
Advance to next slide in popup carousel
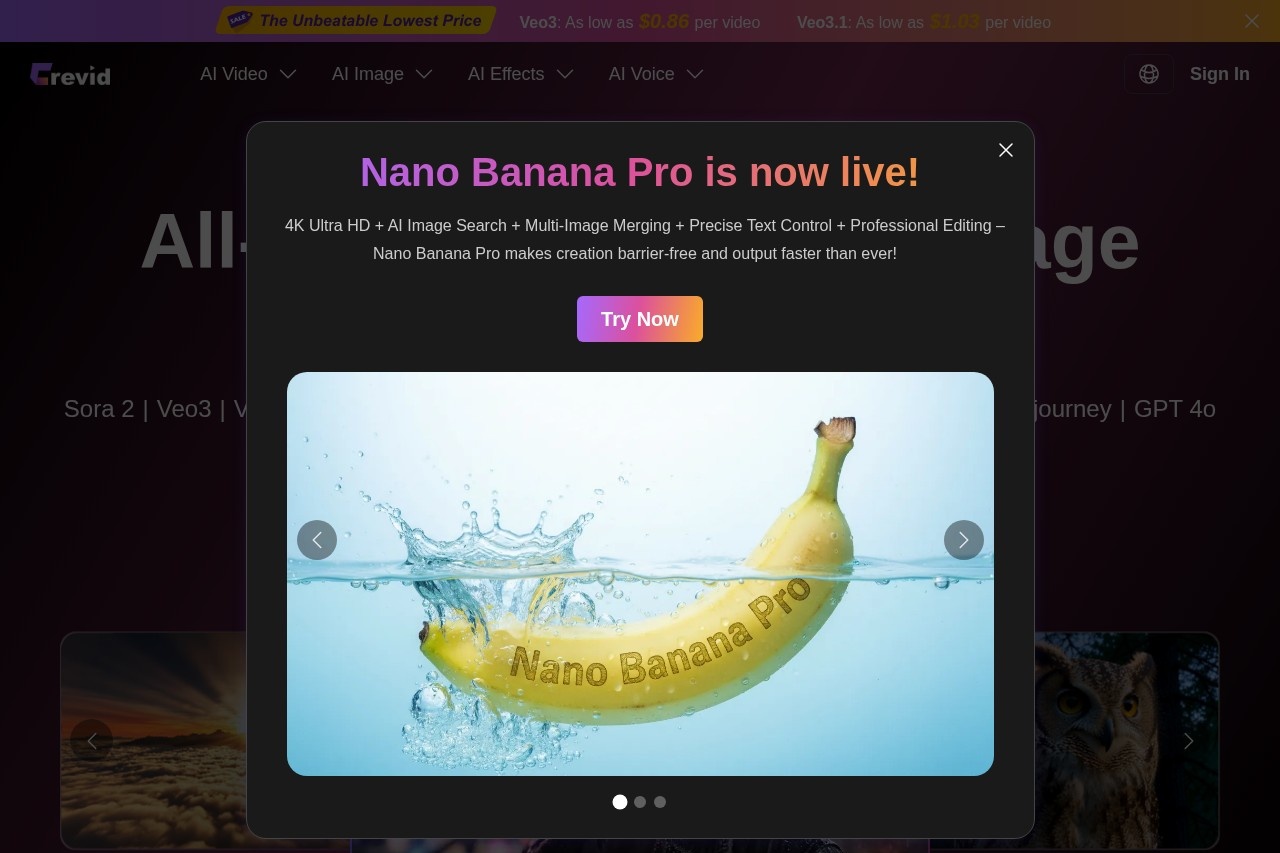coord(964,540)
